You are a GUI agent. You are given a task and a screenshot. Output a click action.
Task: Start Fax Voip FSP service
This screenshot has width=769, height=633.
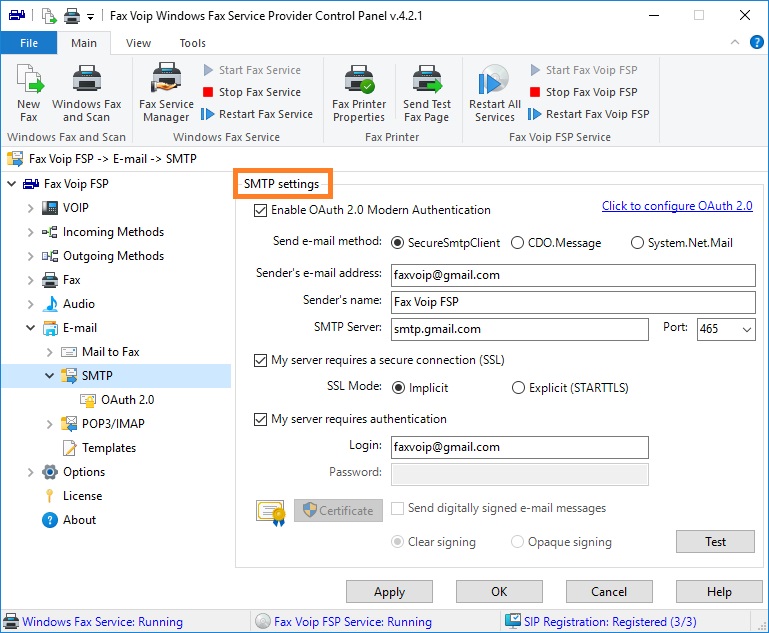[x=584, y=70]
